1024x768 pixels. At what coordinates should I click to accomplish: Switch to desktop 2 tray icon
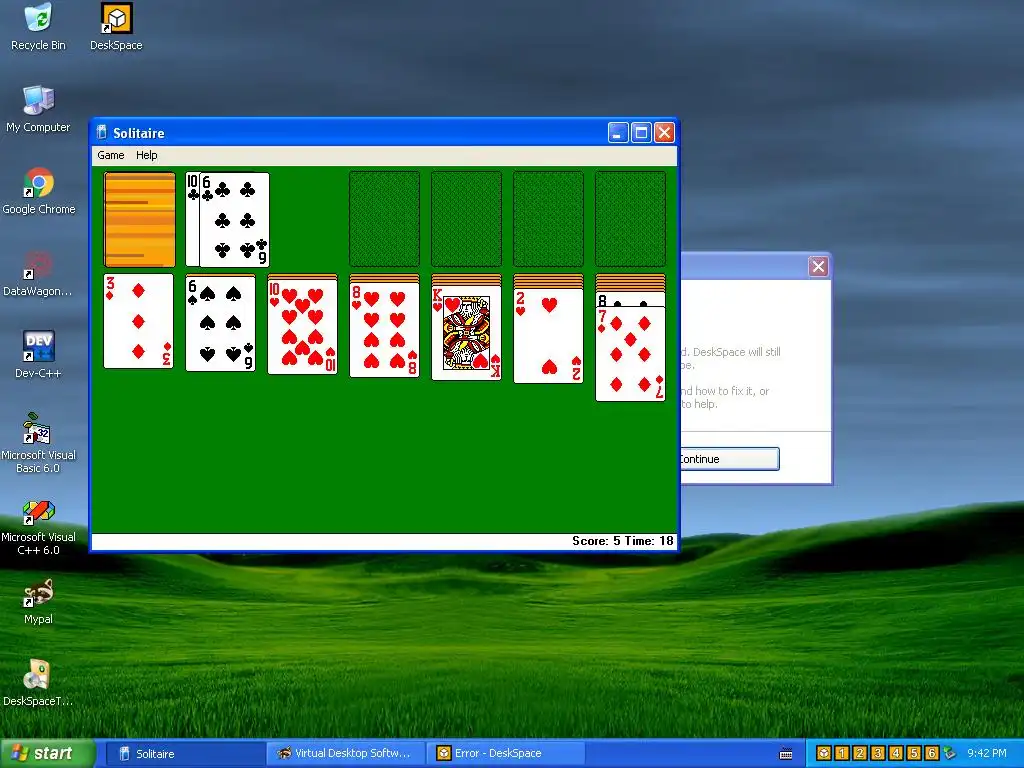click(x=859, y=753)
